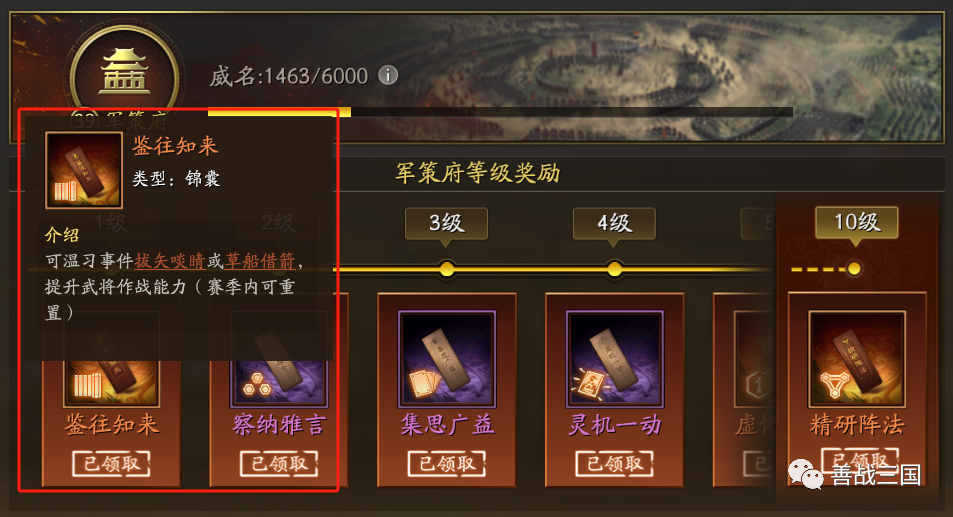The width and height of the screenshot is (953, 517).
Task: Open the 灵机一动 reward card icon
Action: 614,359
